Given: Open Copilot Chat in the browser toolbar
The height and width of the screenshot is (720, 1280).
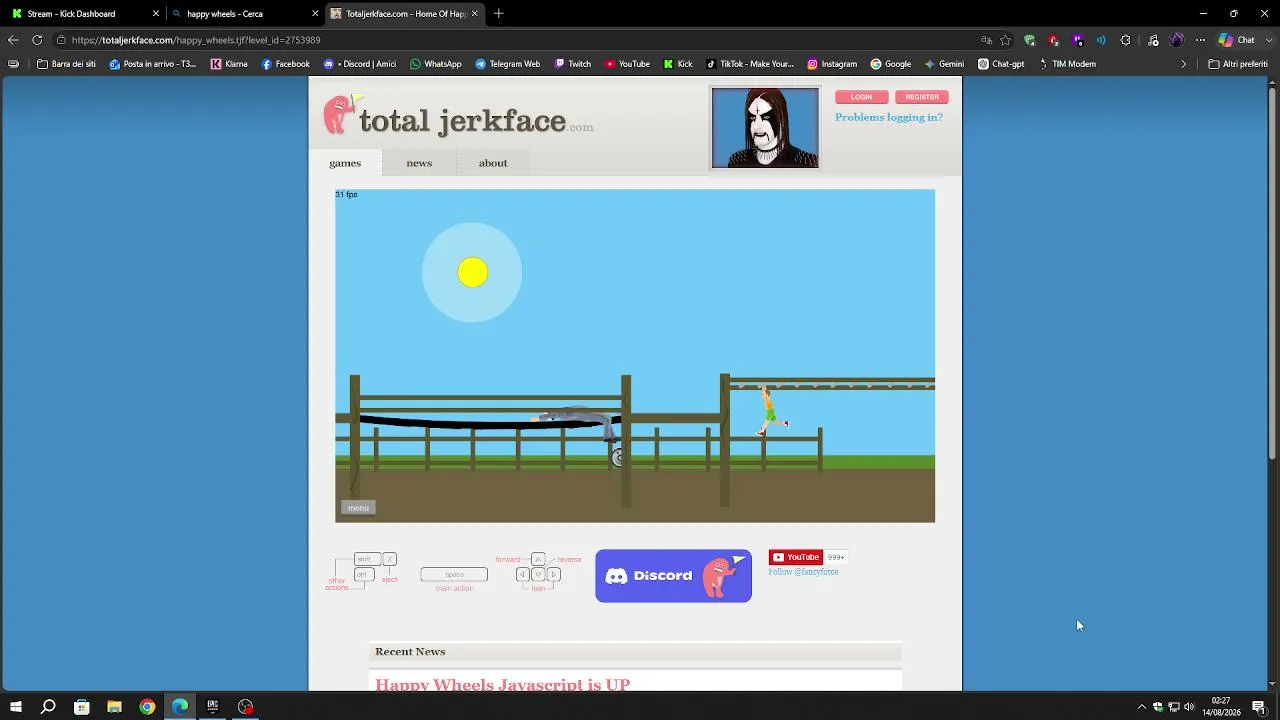Looking at the screenshot, I should [x=1237, y=40].
